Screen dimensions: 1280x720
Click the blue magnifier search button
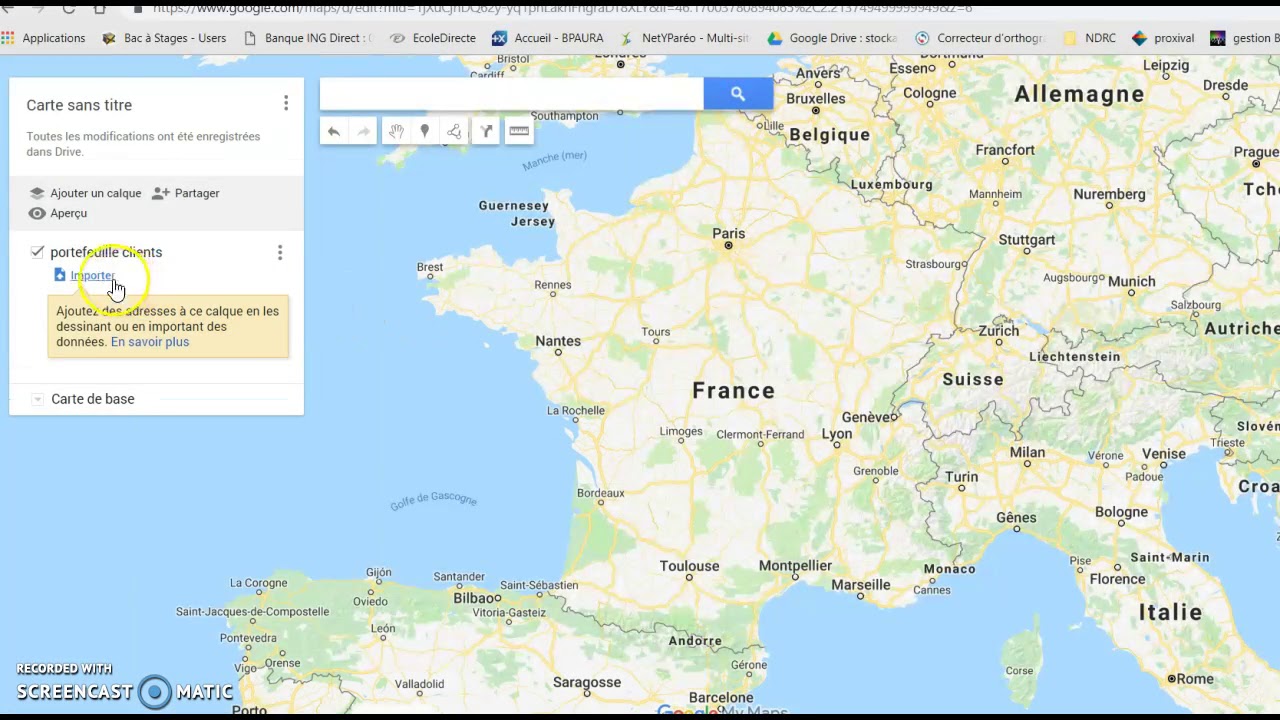[738, 94]
